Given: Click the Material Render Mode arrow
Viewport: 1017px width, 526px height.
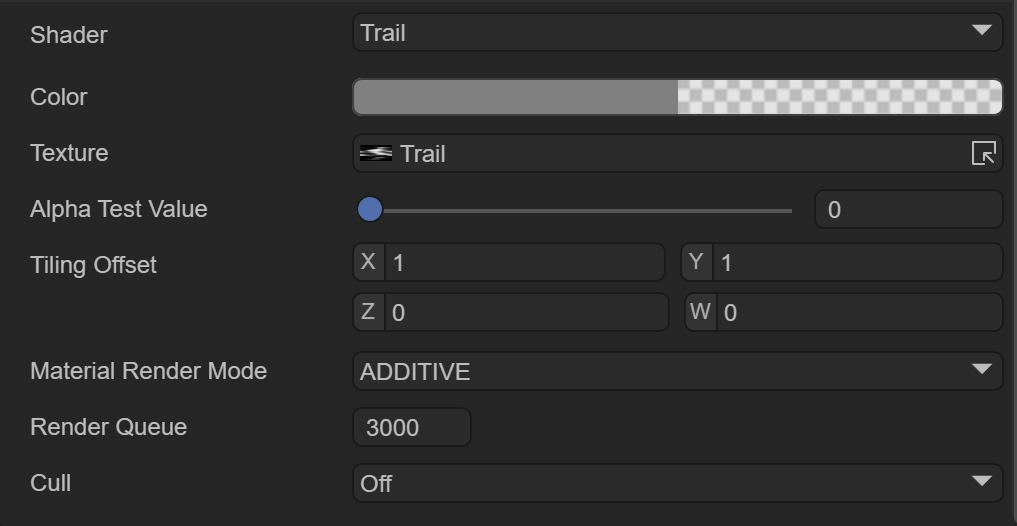Looking at the screenshot, I should [981, 370].
